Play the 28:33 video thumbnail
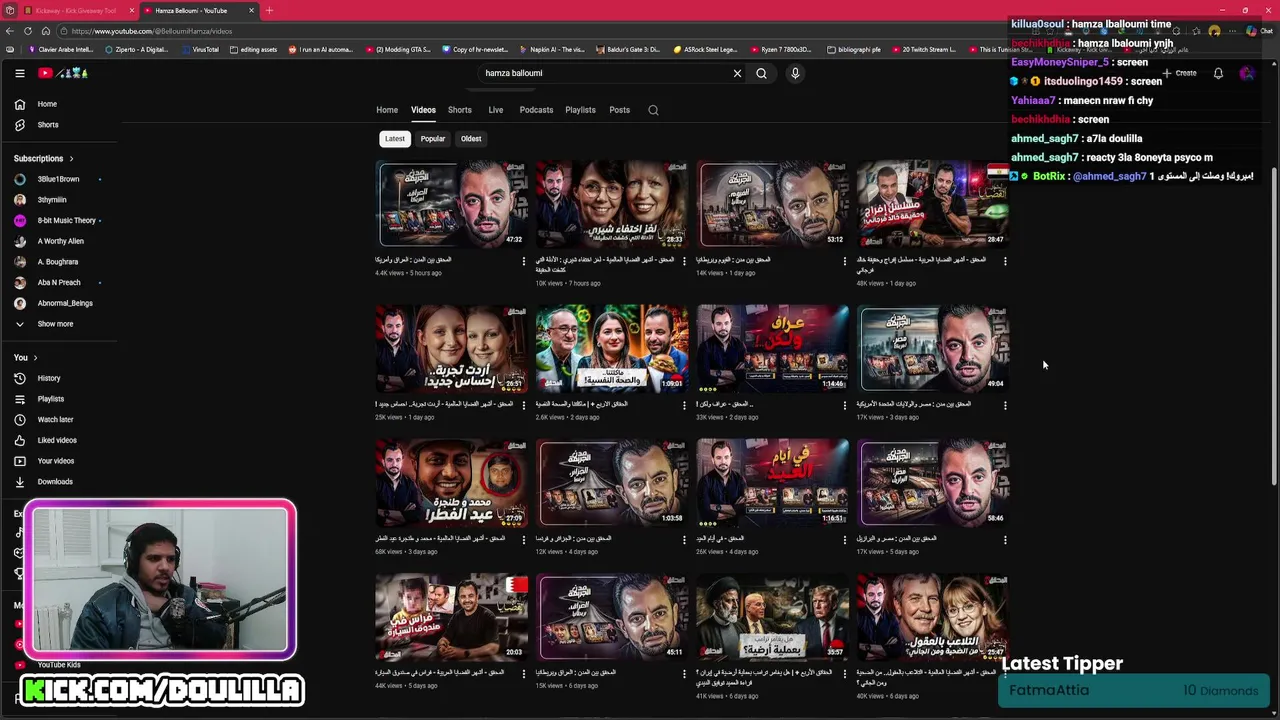This screenshot has width=1280, height=720. pyautogui.click(x=612, y=203)
